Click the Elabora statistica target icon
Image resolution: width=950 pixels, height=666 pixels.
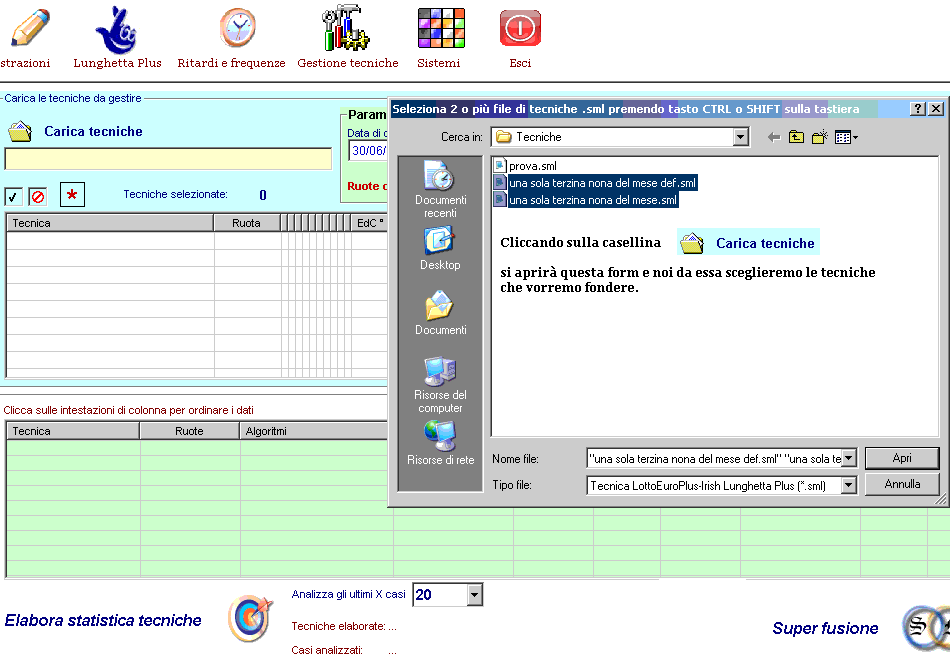coord(250,618)
